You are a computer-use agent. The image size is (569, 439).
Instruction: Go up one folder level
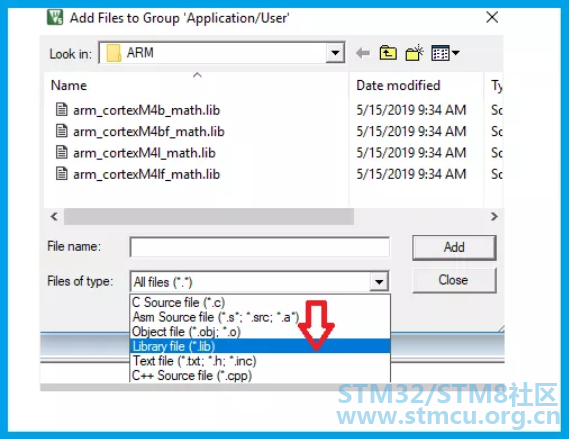tap(388, 53)
